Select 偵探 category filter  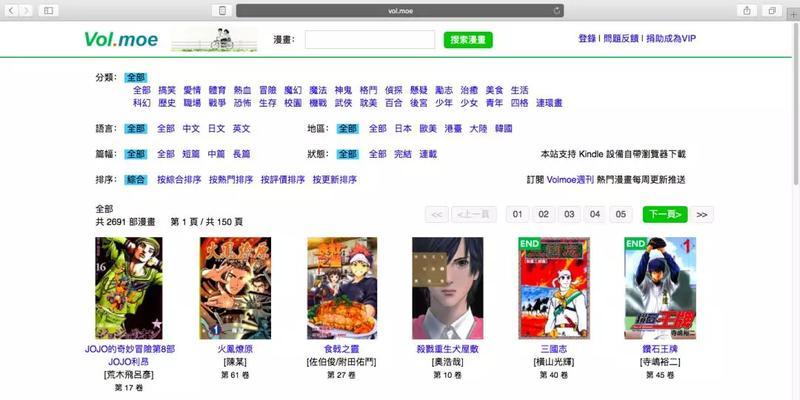pyautogui.click(x=393, y=90)
